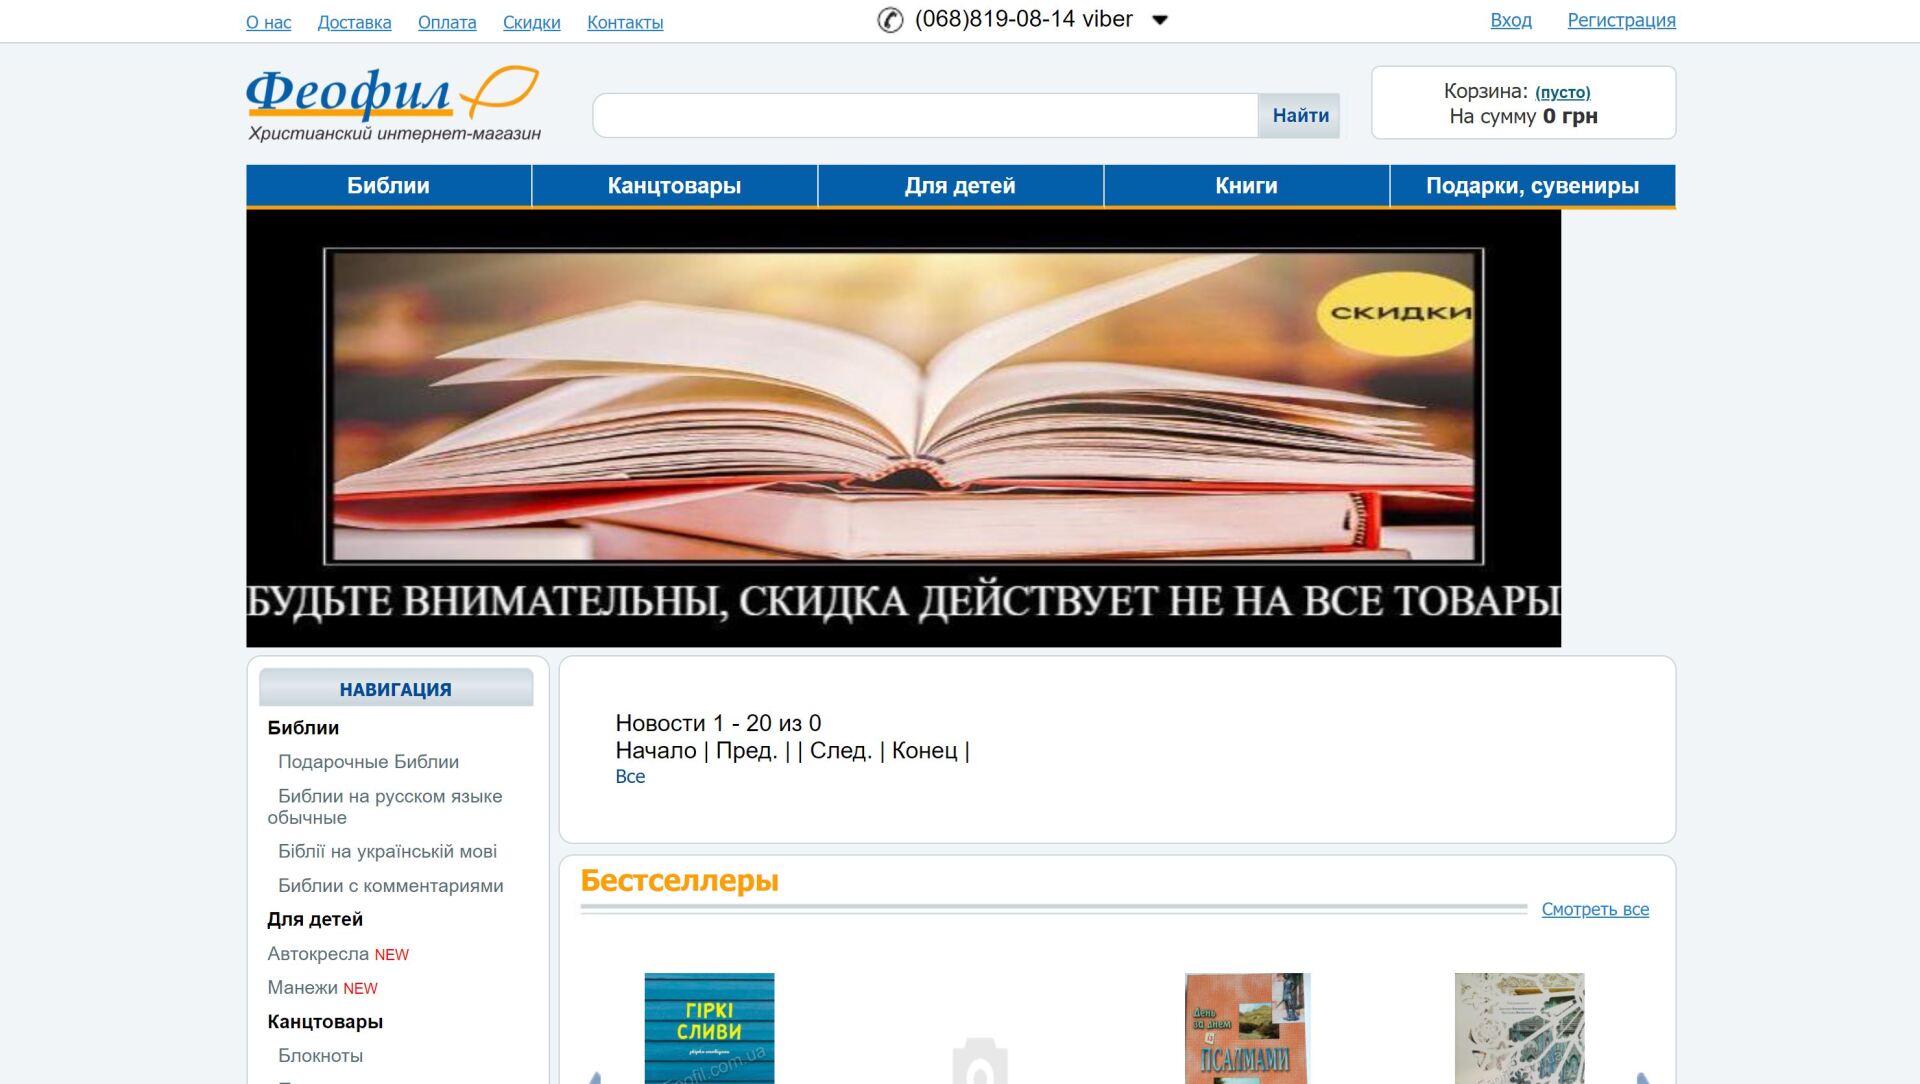Open the О нас page
Viewport: 1920px width, 1084px height.
[269, 22]
